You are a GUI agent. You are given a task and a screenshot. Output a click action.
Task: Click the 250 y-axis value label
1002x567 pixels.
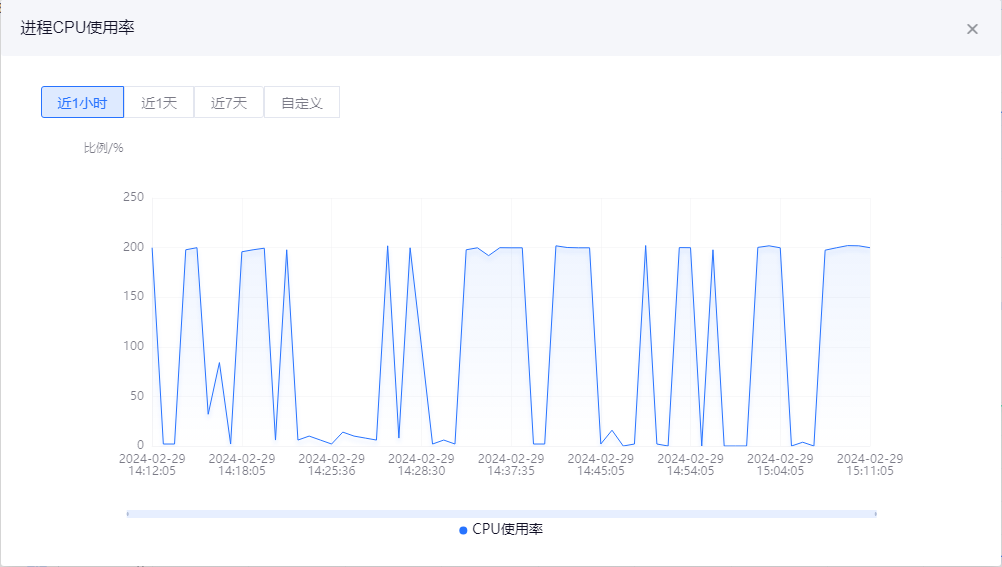(133, 197)
